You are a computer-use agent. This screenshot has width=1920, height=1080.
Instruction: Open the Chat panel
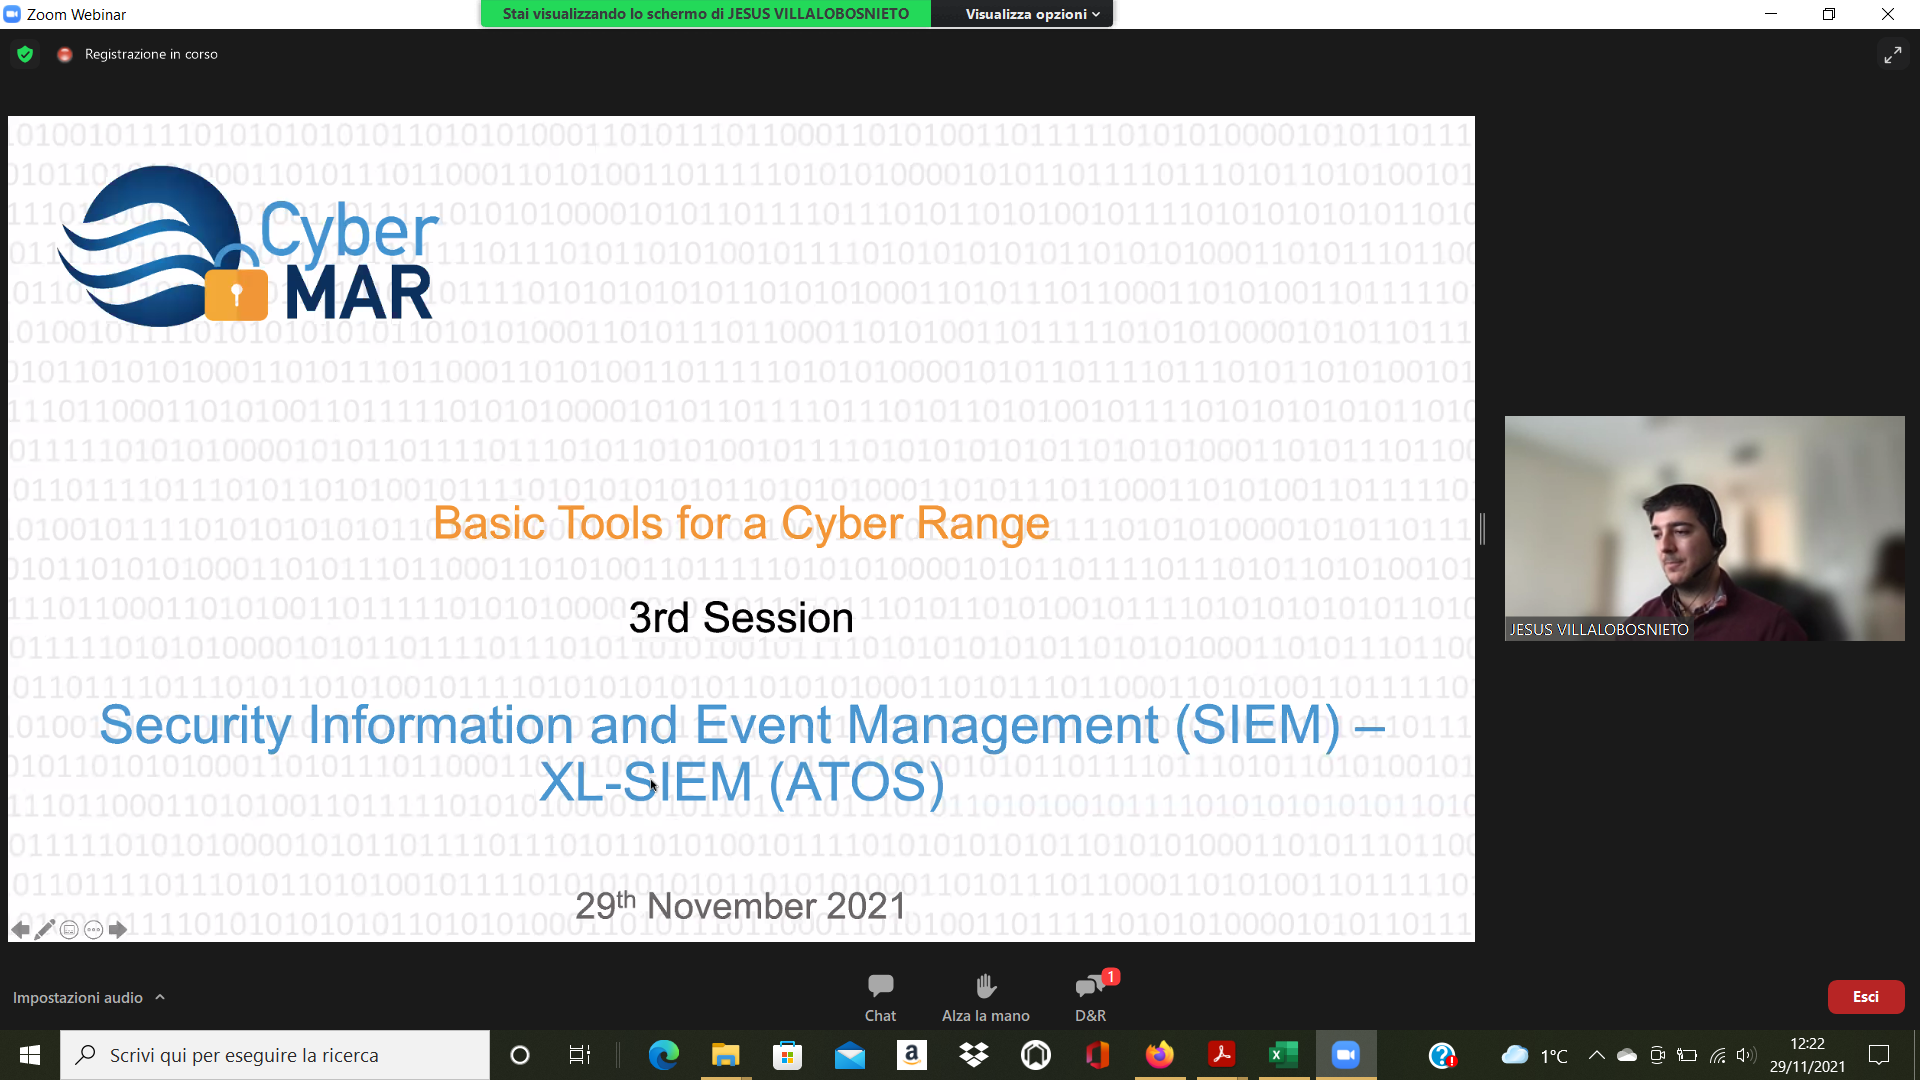coord(880,996)
